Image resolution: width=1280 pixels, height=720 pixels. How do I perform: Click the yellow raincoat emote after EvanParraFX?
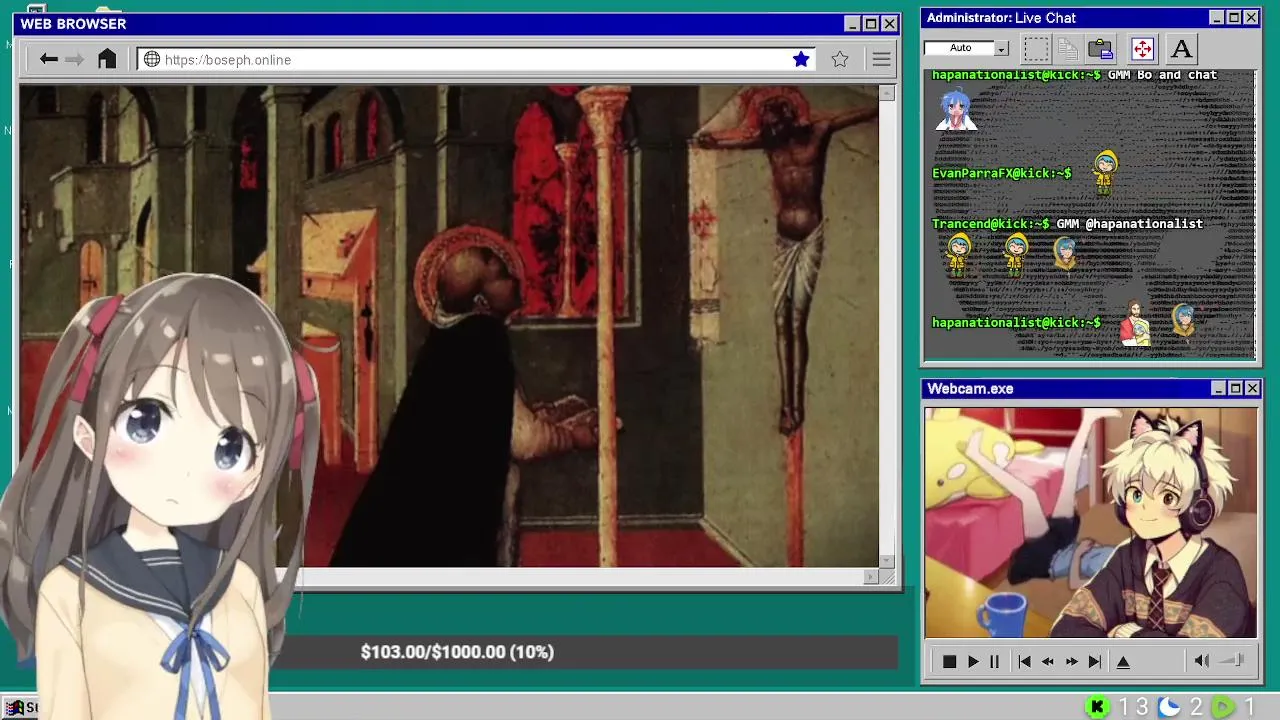coord(1105,172)
